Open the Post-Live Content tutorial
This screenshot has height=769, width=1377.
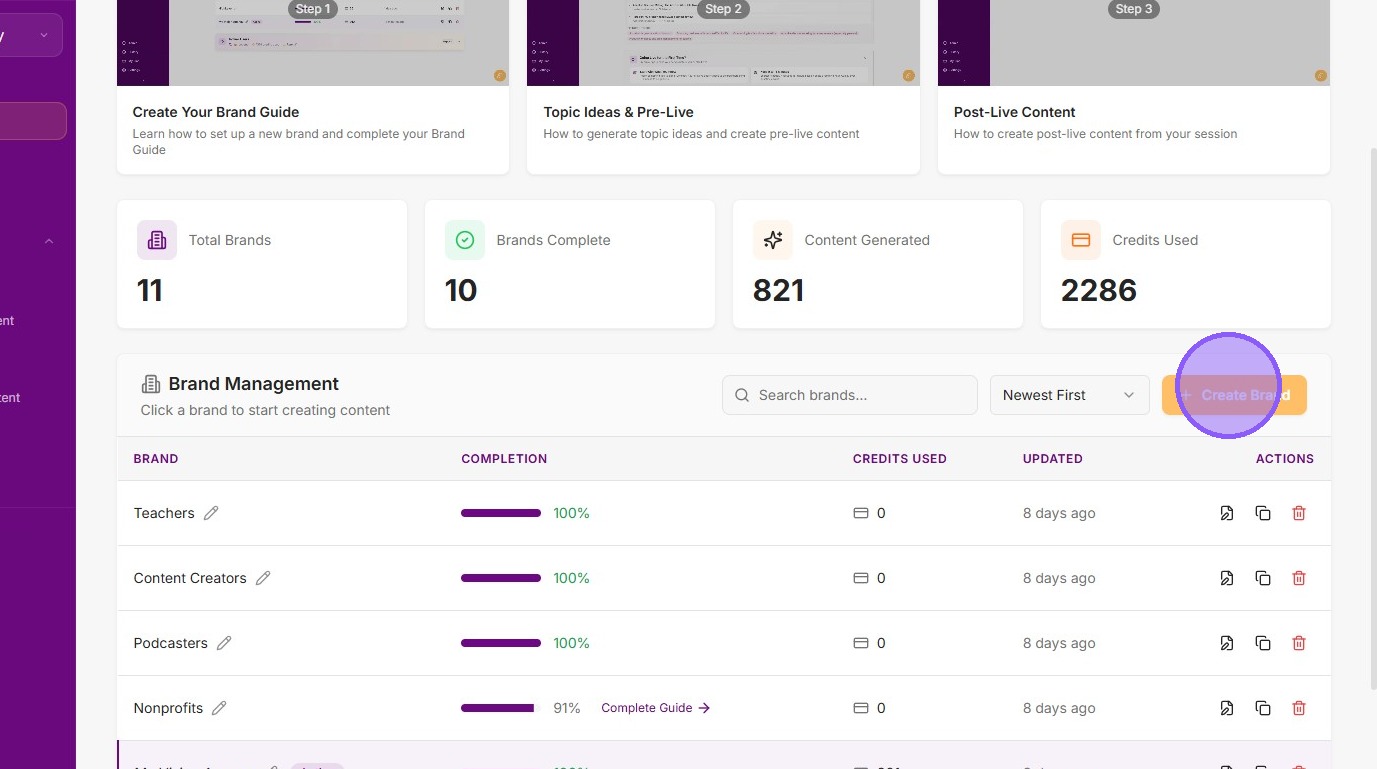1134,87
